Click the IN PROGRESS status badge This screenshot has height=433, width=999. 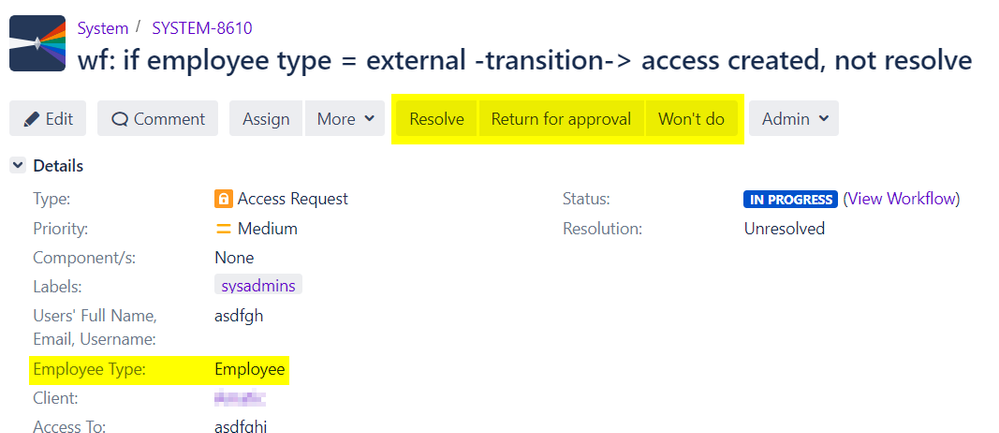coord(790,199)
